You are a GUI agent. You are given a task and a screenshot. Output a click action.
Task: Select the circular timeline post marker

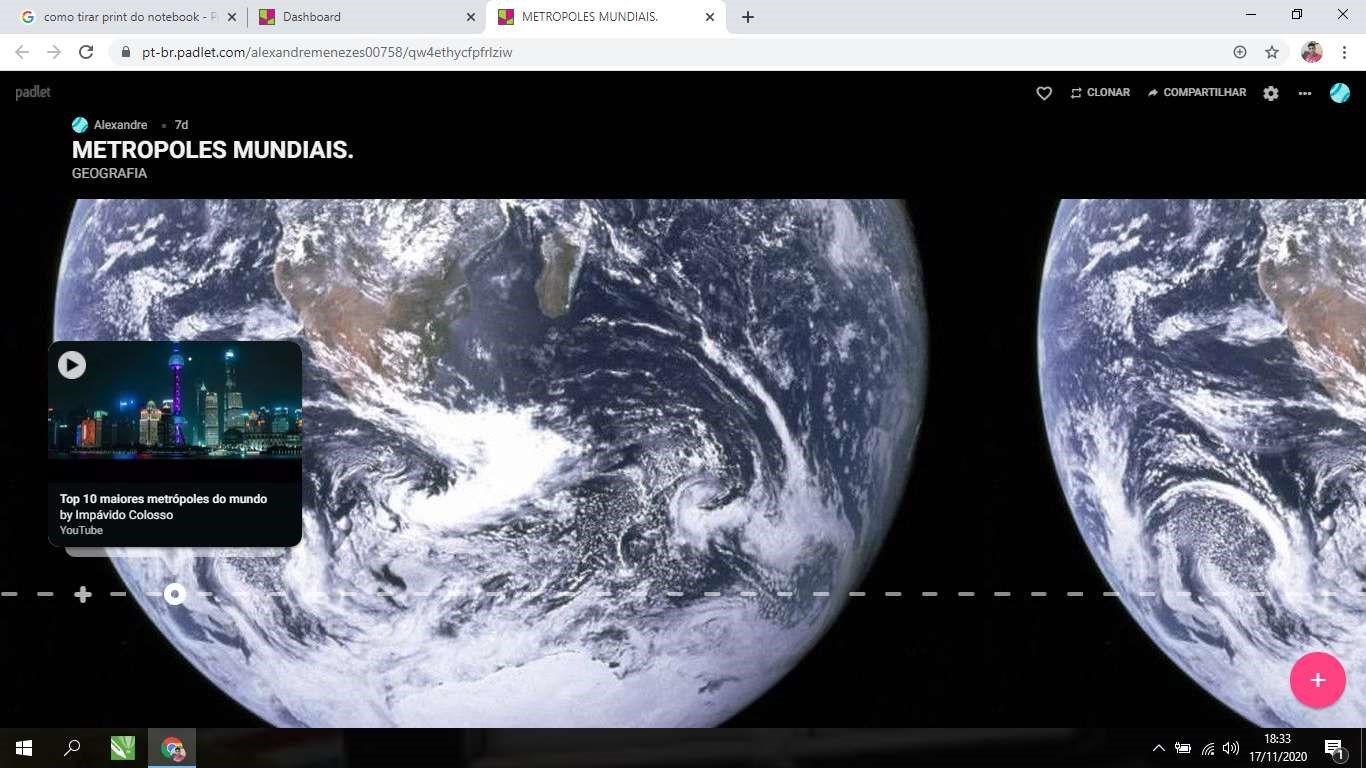pyautogui.click(x=175, y=595)
